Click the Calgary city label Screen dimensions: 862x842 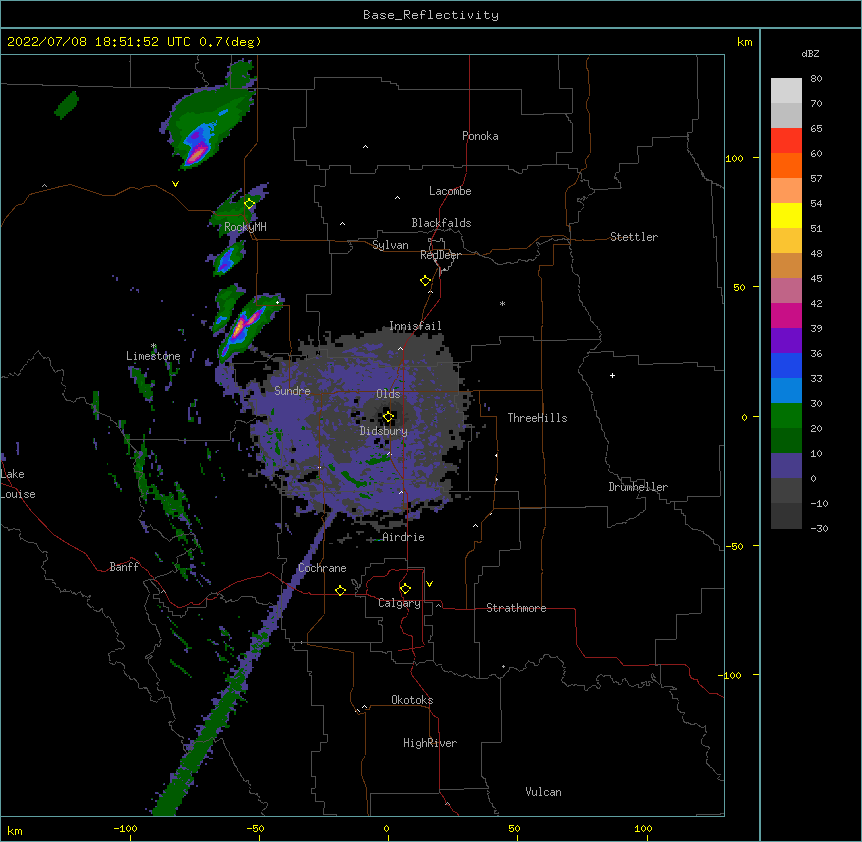coord(399,603)
